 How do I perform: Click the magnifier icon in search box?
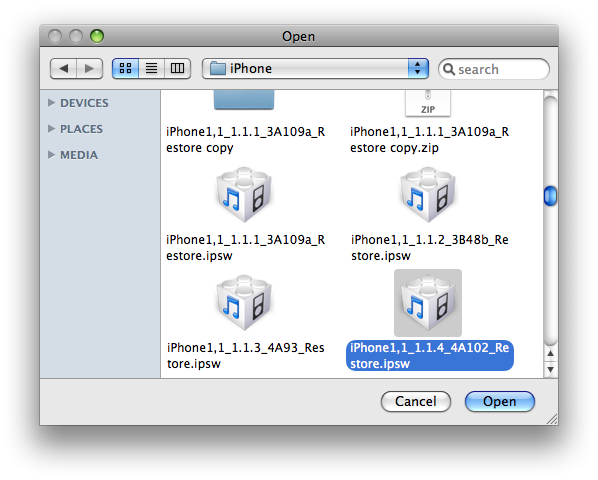tap(449, 69)
